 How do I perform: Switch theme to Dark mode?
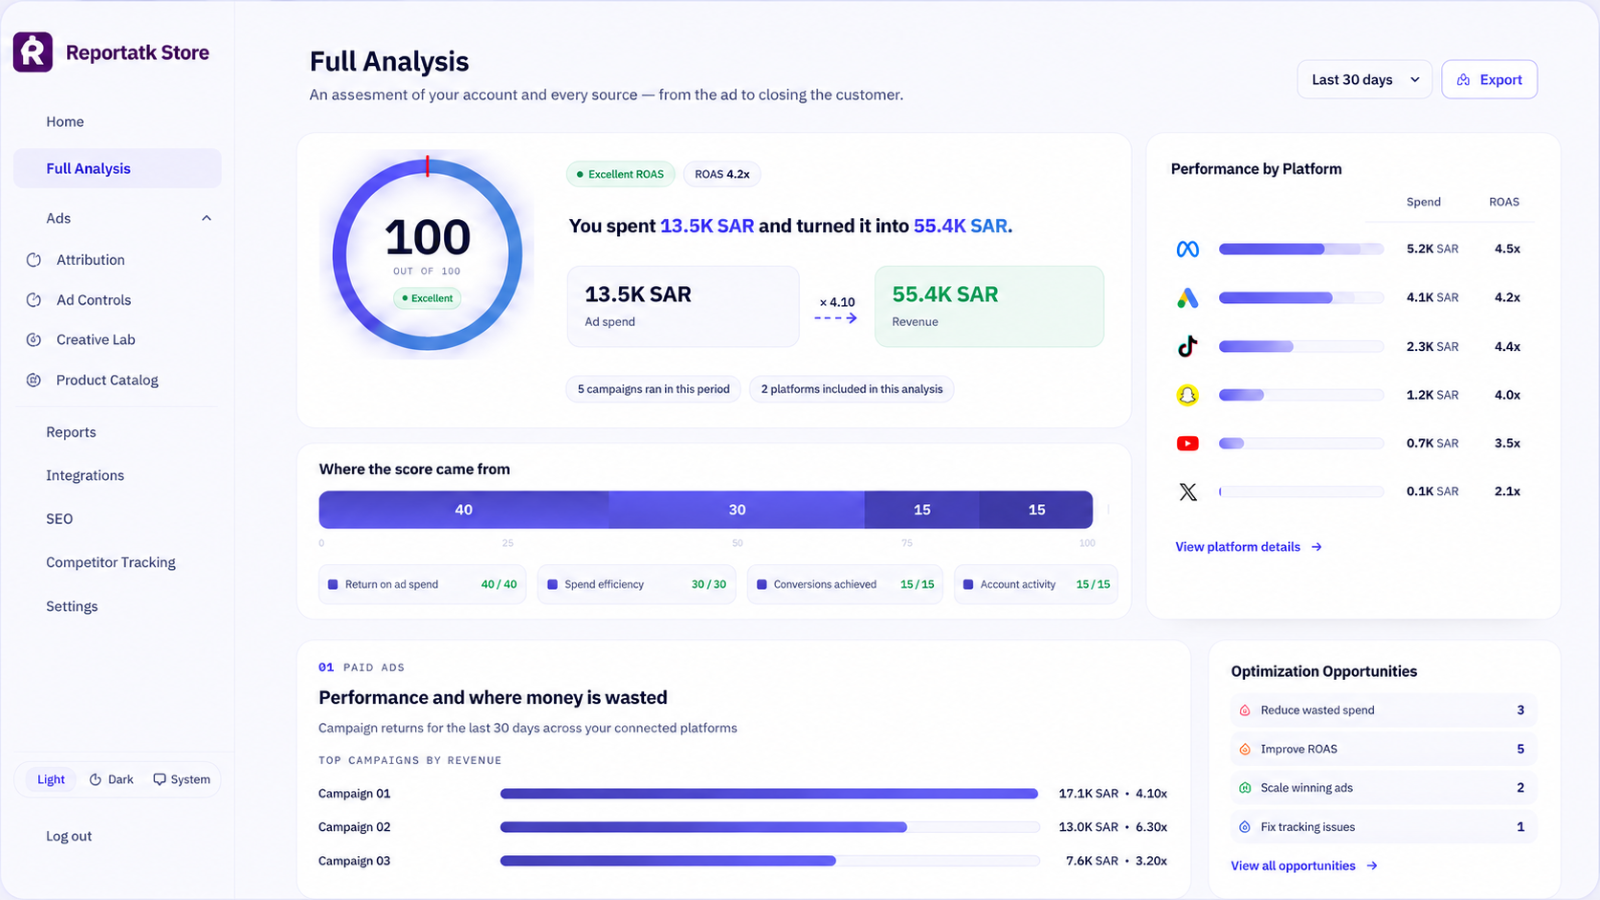111,780
